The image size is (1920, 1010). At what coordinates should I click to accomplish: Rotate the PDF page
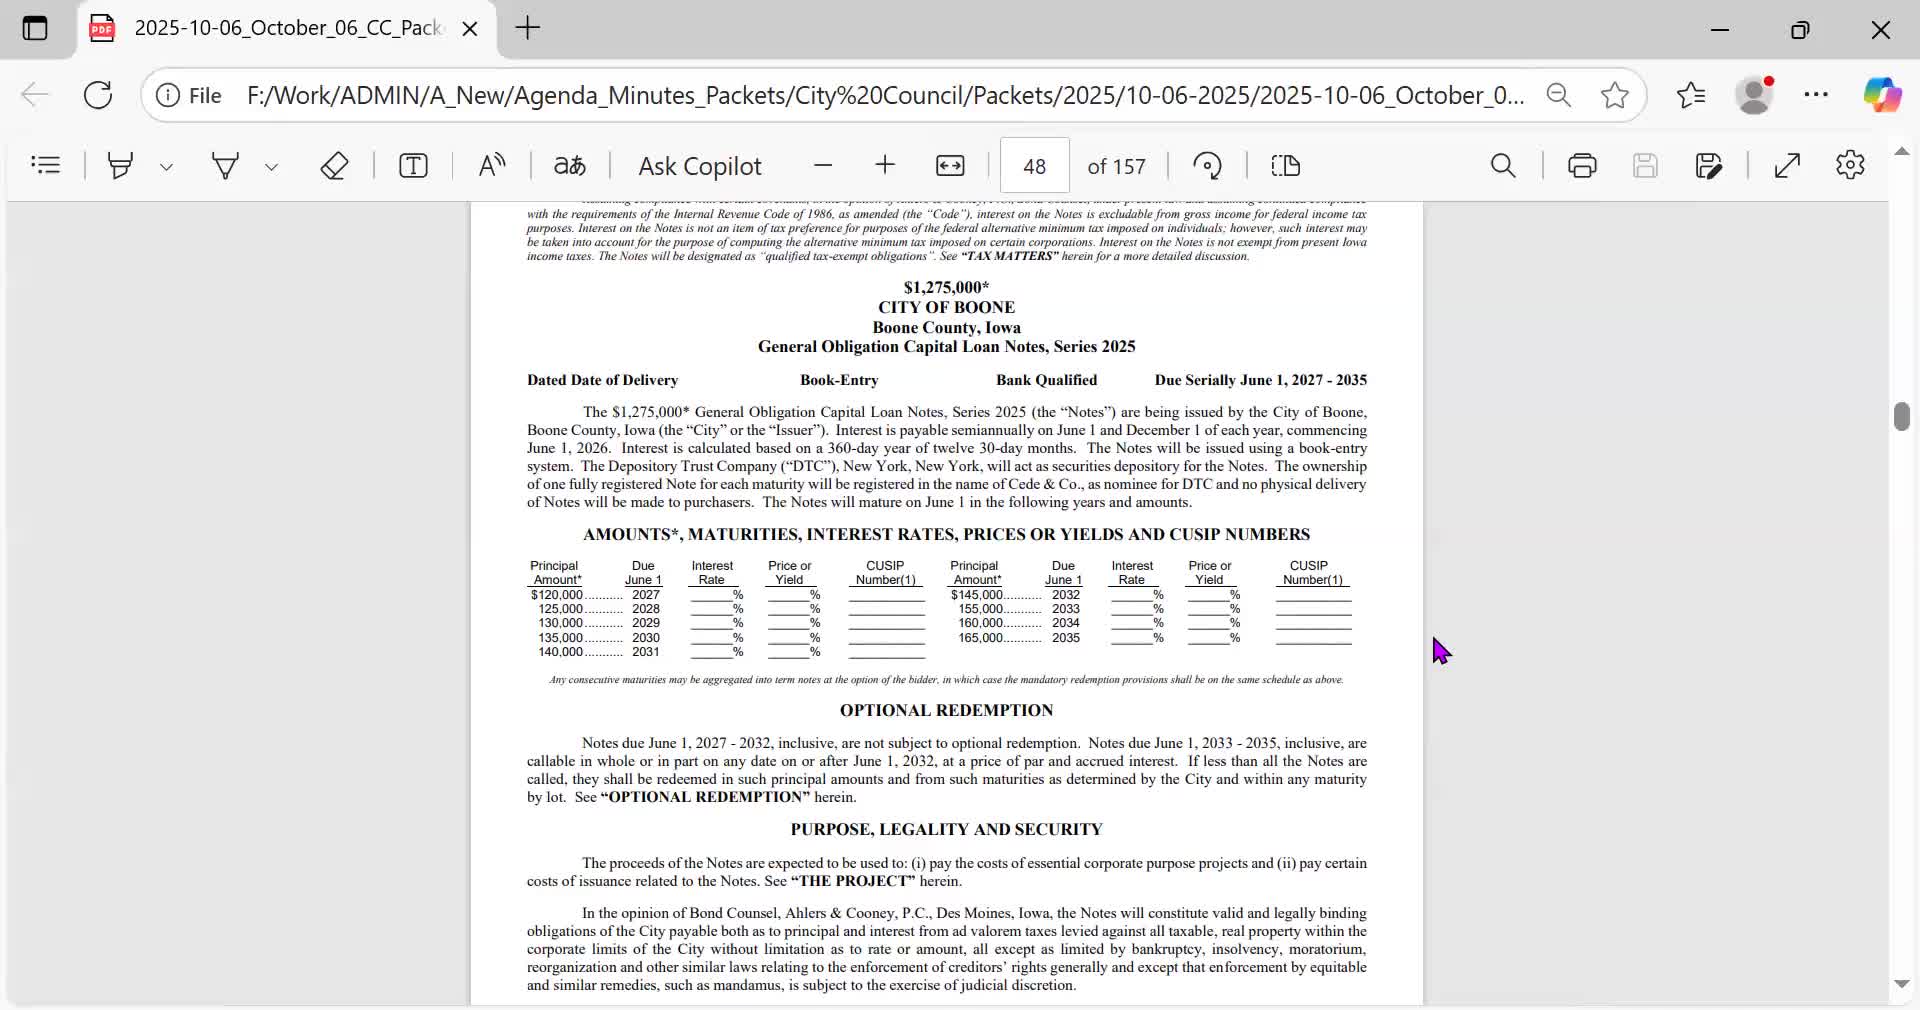(x=1207, y=165)
